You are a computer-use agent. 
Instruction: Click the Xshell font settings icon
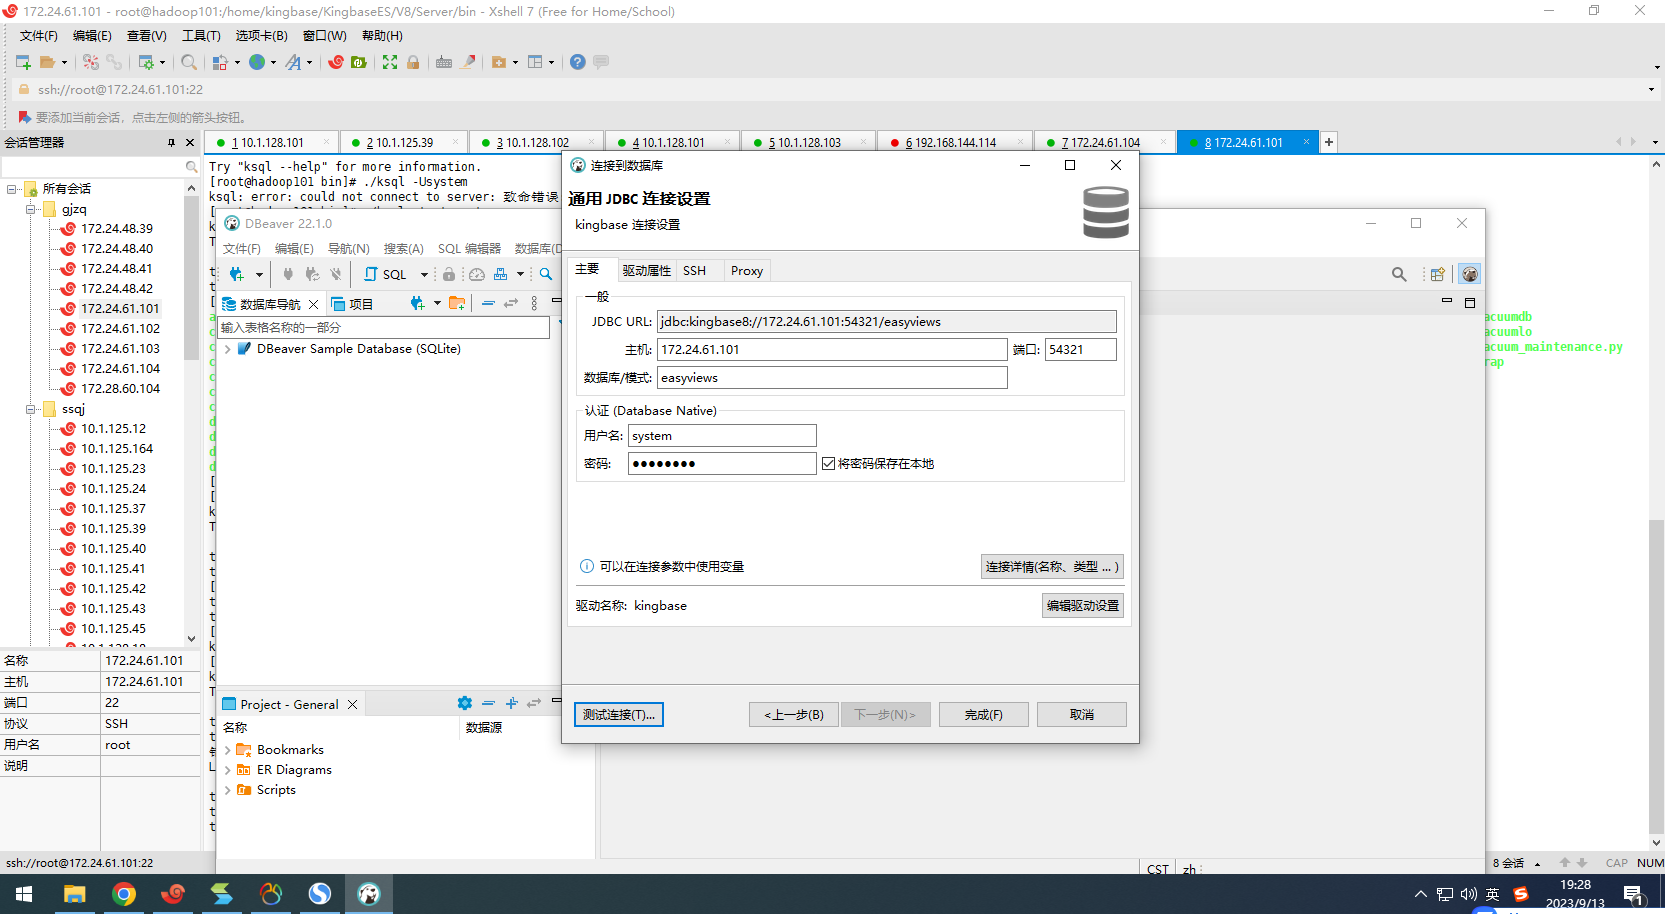[x=293, y=62]
